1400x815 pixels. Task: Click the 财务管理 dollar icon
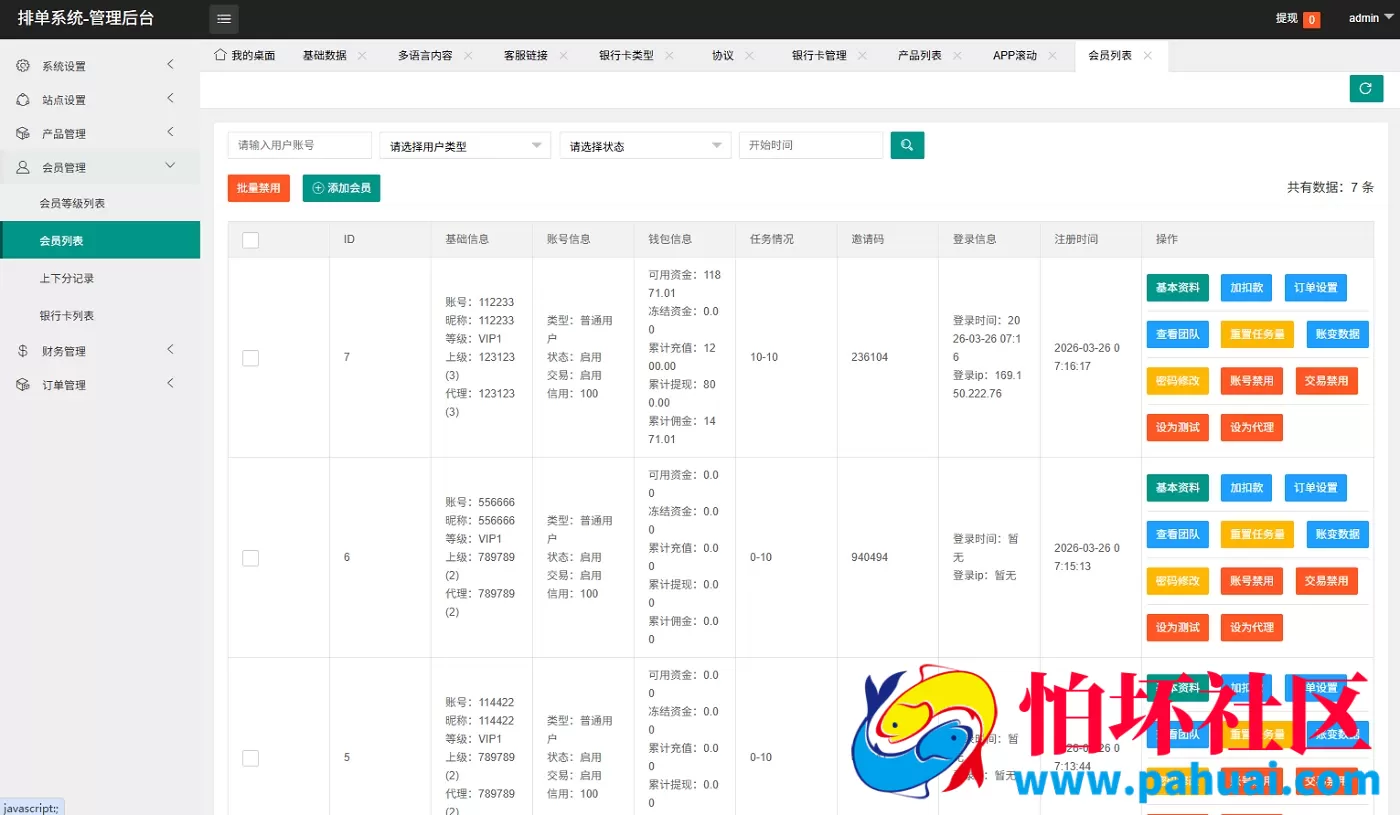click(x=23, y=351)
